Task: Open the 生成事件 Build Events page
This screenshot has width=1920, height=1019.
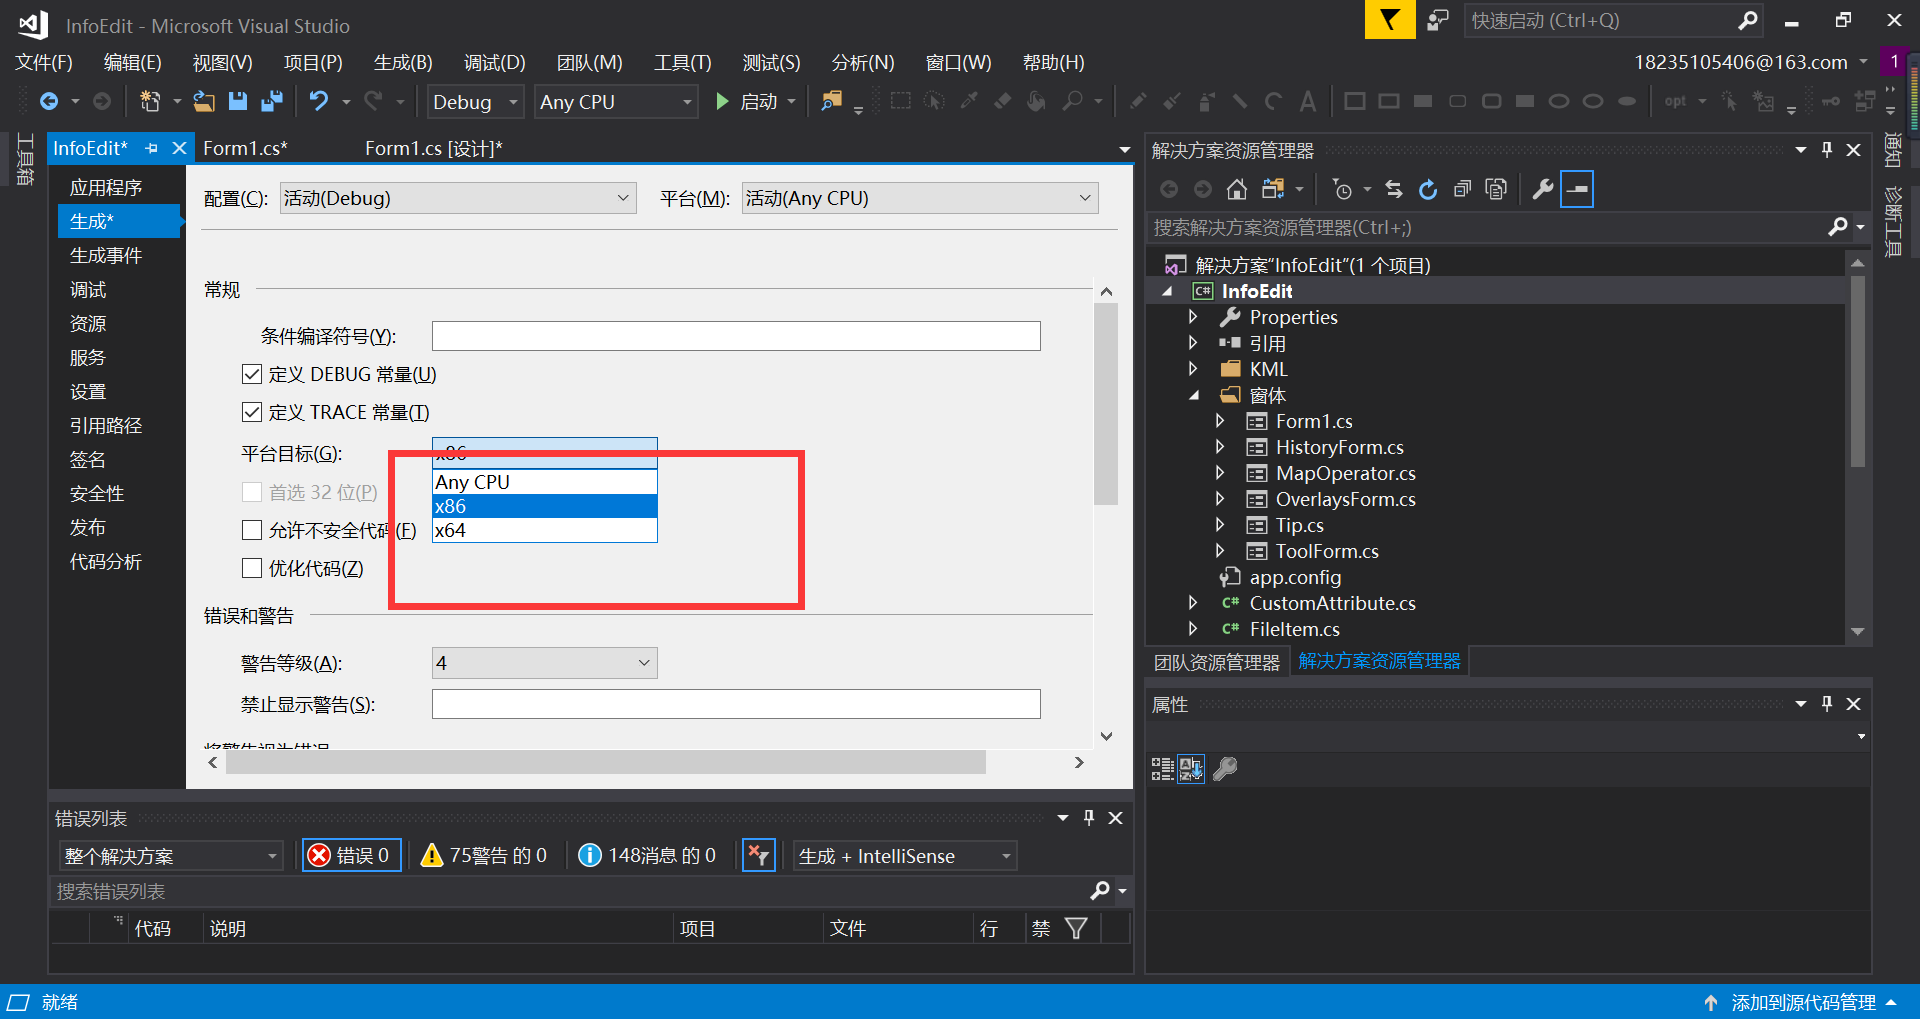Action: 106,255
